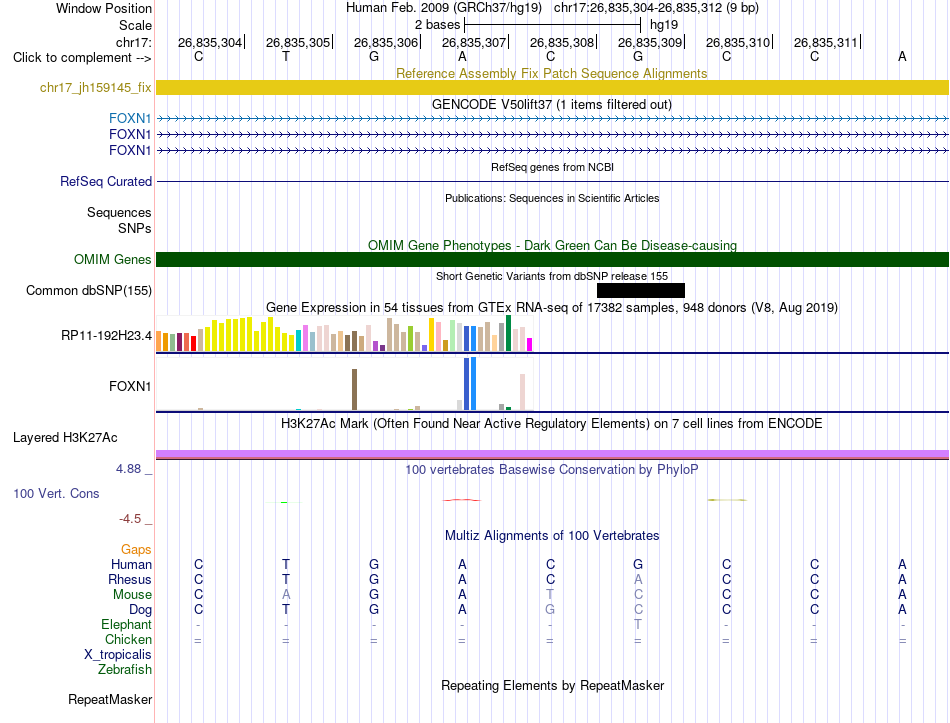The width and height of the screenshot is (950, 723).
Task: Click the RefSeq Curated track label
Action: click(x=106, y=181)
